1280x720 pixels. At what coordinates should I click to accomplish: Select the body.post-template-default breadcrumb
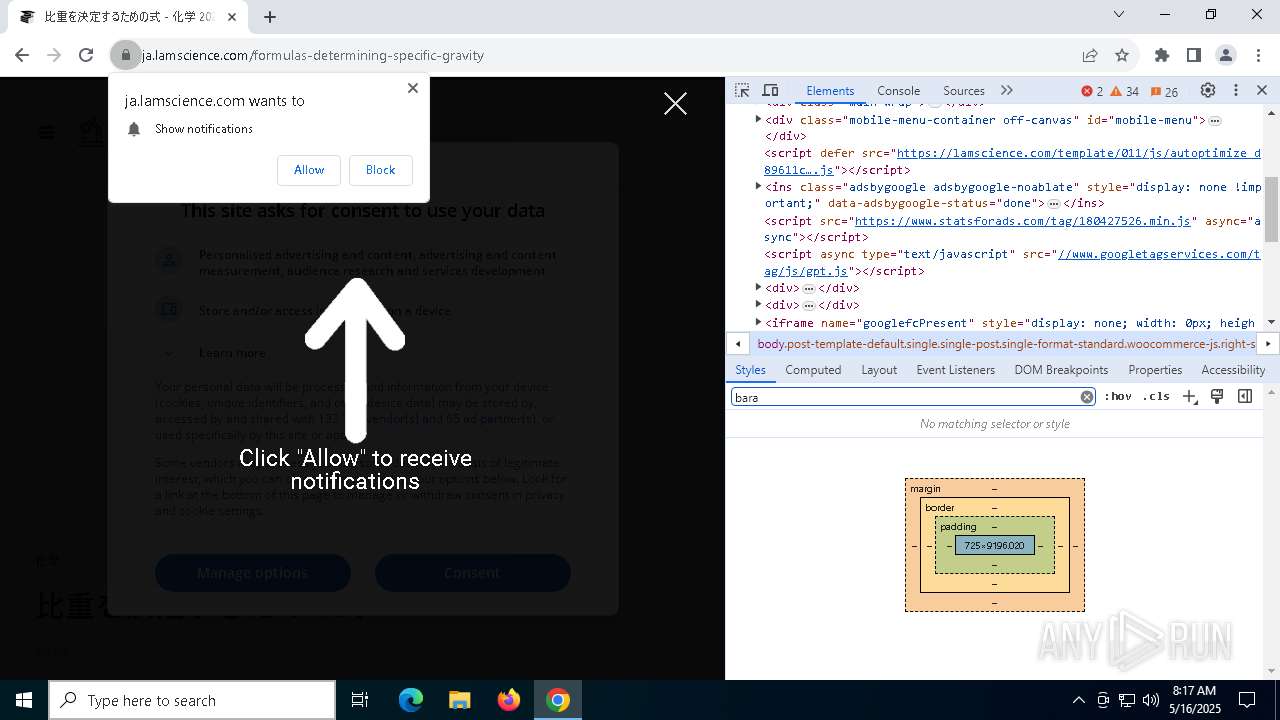[x=1006, y=343]
